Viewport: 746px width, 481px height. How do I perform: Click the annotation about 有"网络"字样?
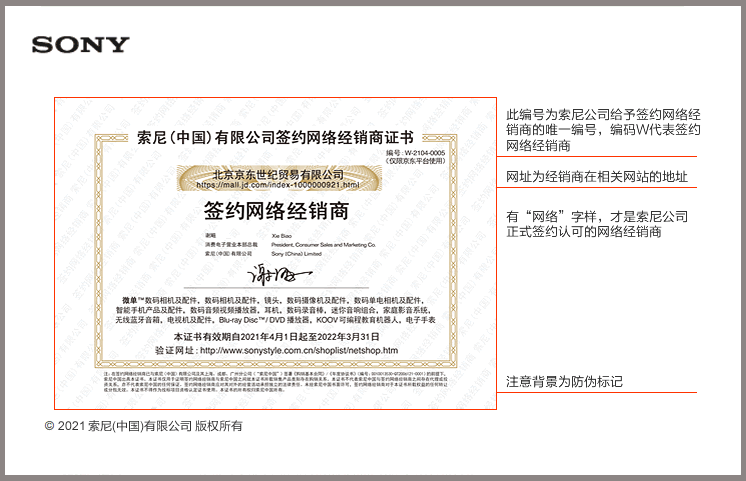coord(597,224)
